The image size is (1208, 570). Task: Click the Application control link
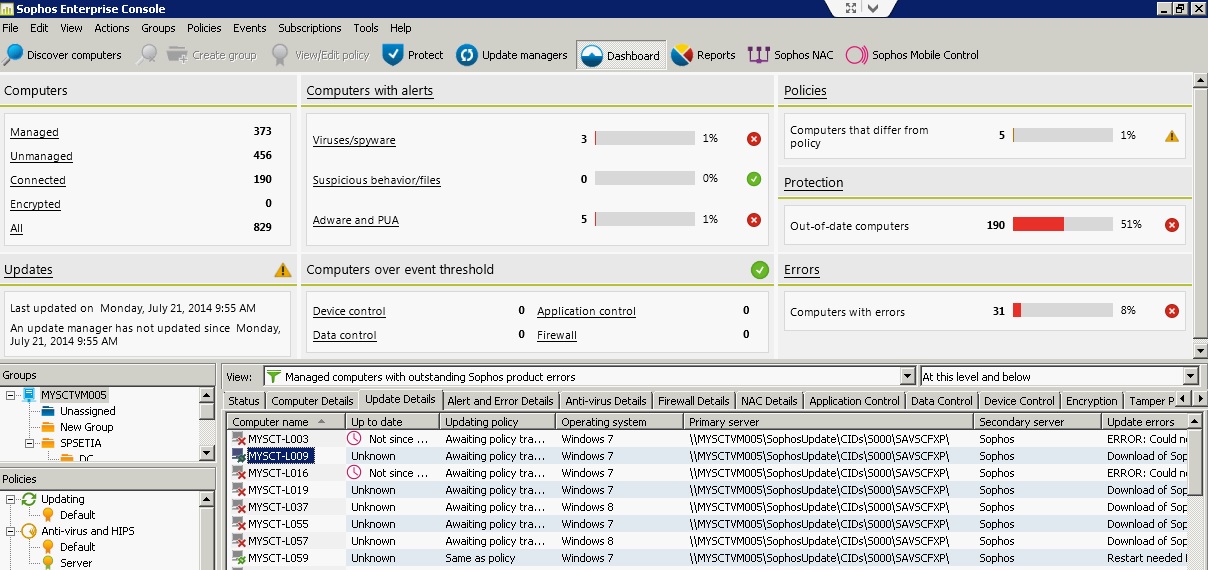pyautogui.click(x=586, y=311)
